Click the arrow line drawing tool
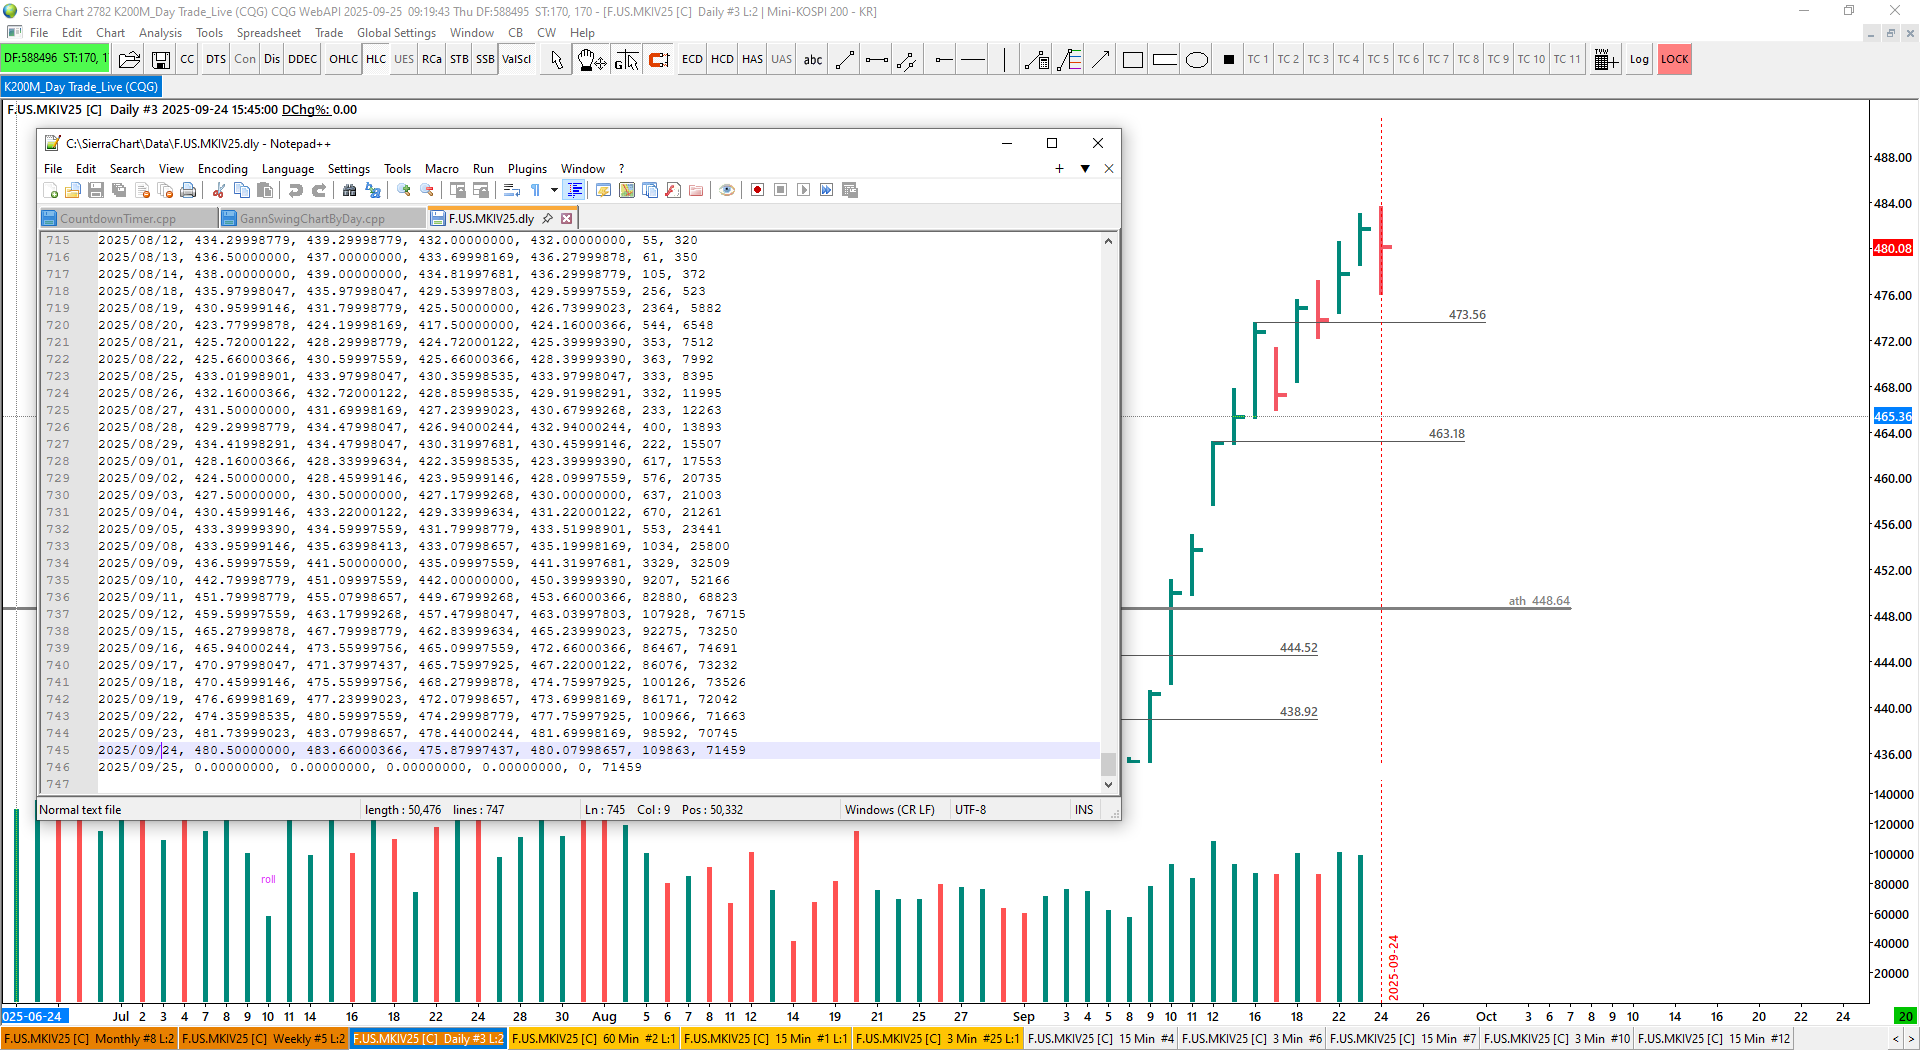The height and width of the screenshot is (1050, 1920). coord(1100,60)
